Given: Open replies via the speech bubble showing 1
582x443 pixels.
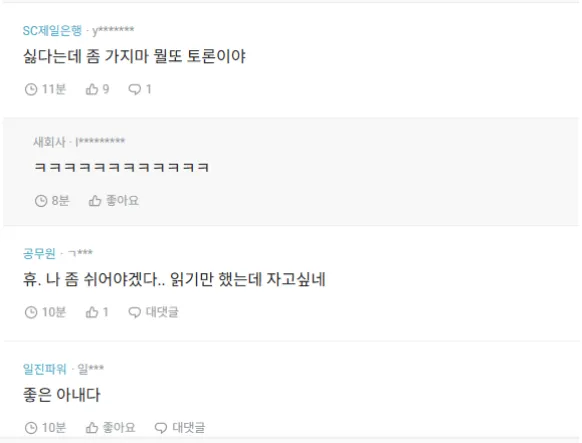Looking at the screenshot, I should tap(134, 89).
